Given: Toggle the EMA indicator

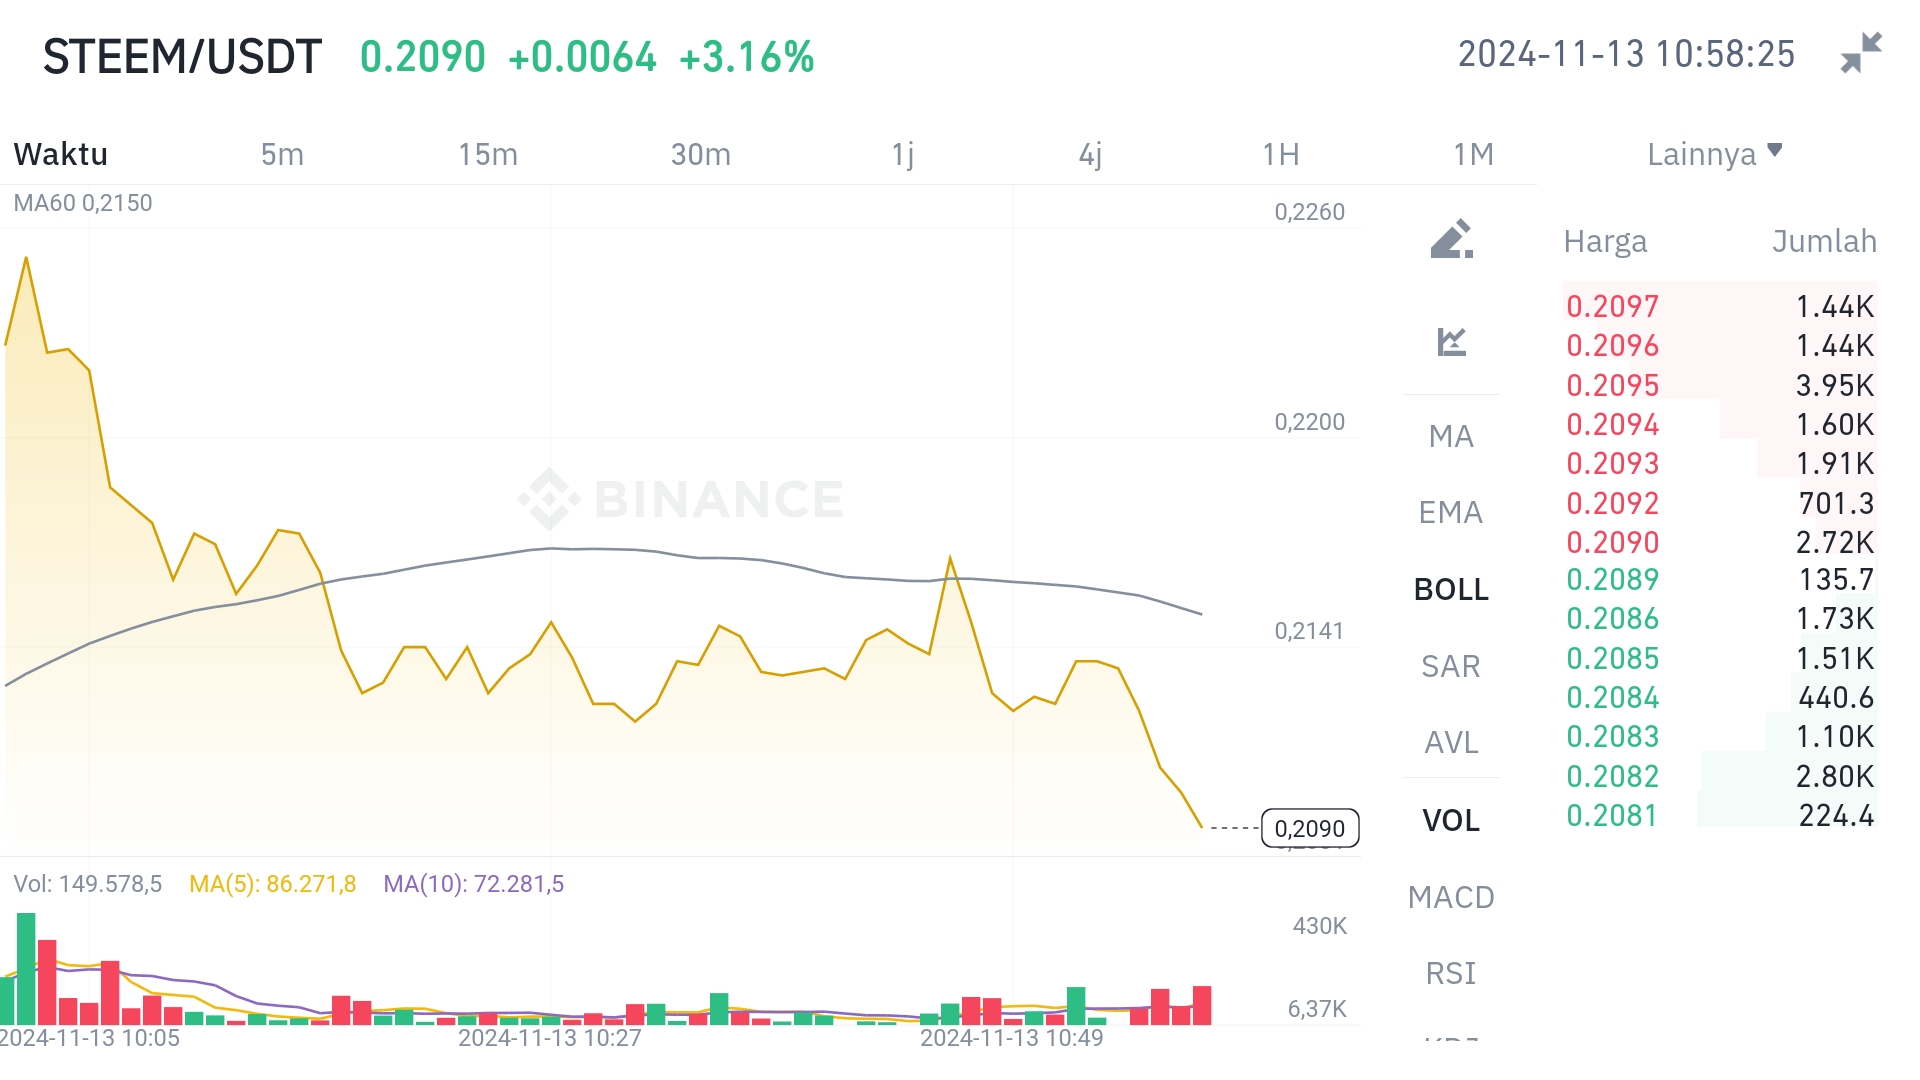Looking at the screenshot, I should [x=1451, y=512].
